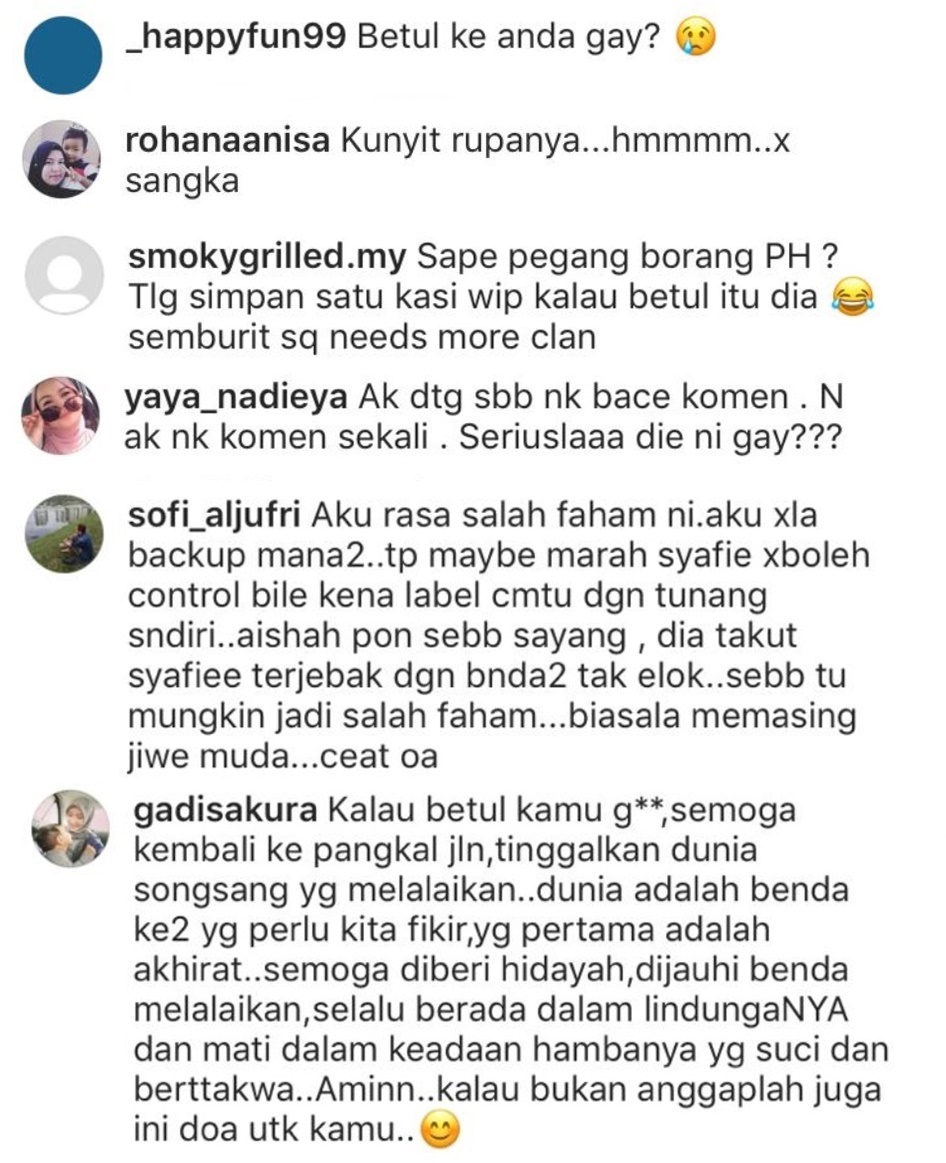Open _happyfun99's blue profile avatar
This screenshot has width=946, height=1163.
point(63,56)
